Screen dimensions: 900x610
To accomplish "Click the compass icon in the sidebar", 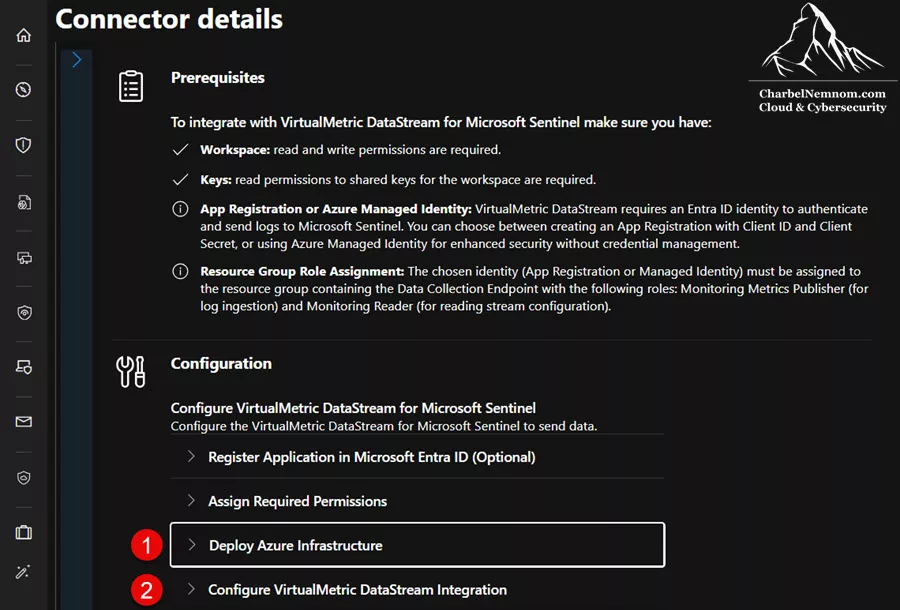I will (24, 90).
